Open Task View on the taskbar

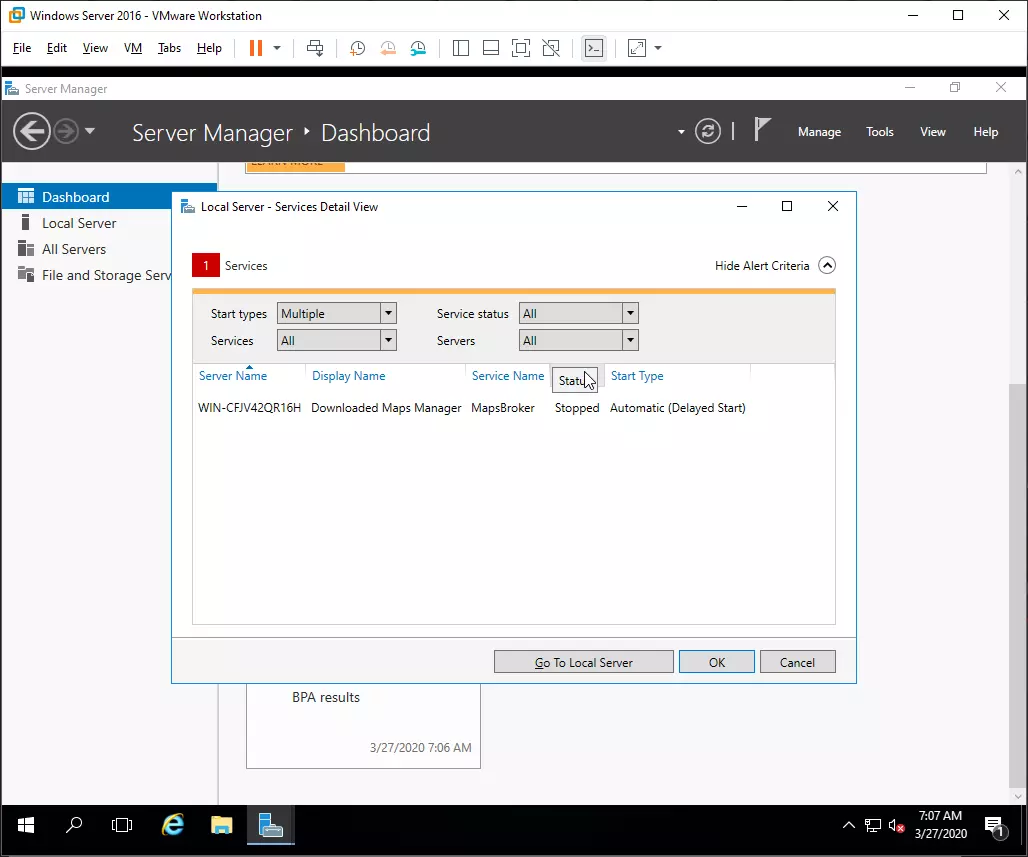pyautogui.click(x=122, y=825)
